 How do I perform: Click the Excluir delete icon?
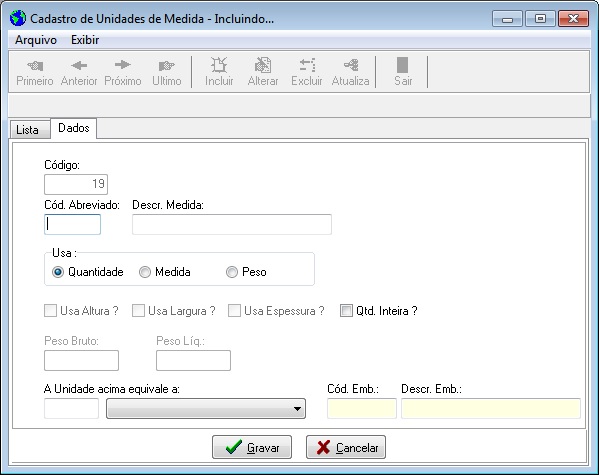[307, 65]
